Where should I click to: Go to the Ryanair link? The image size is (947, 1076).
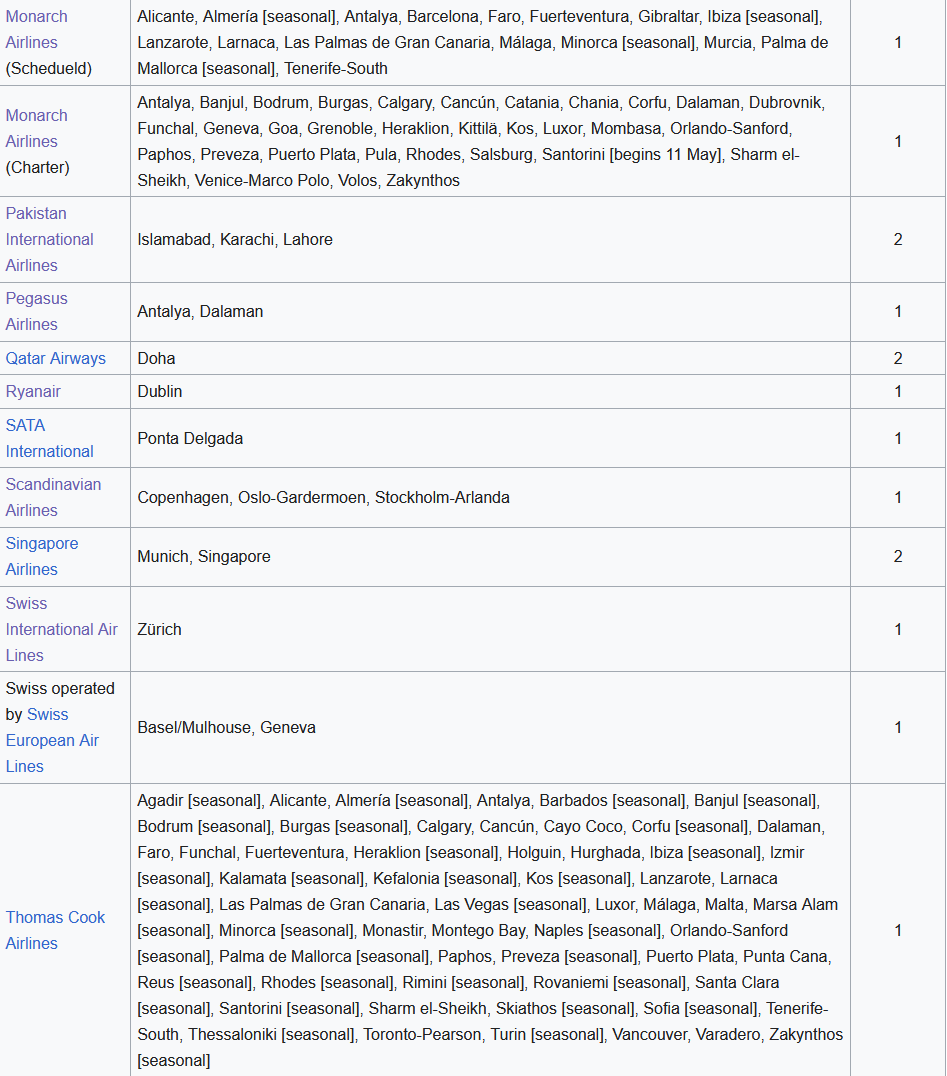tap(33, 391)
